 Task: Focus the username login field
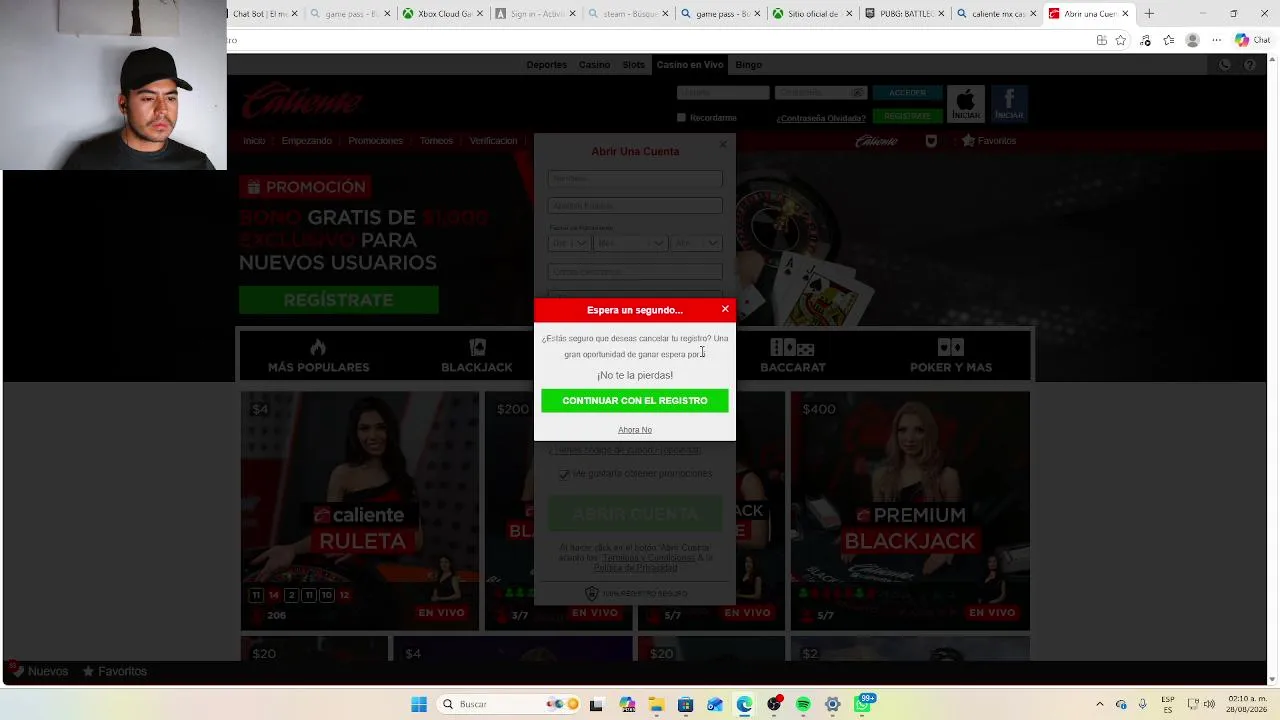point(723,93)
